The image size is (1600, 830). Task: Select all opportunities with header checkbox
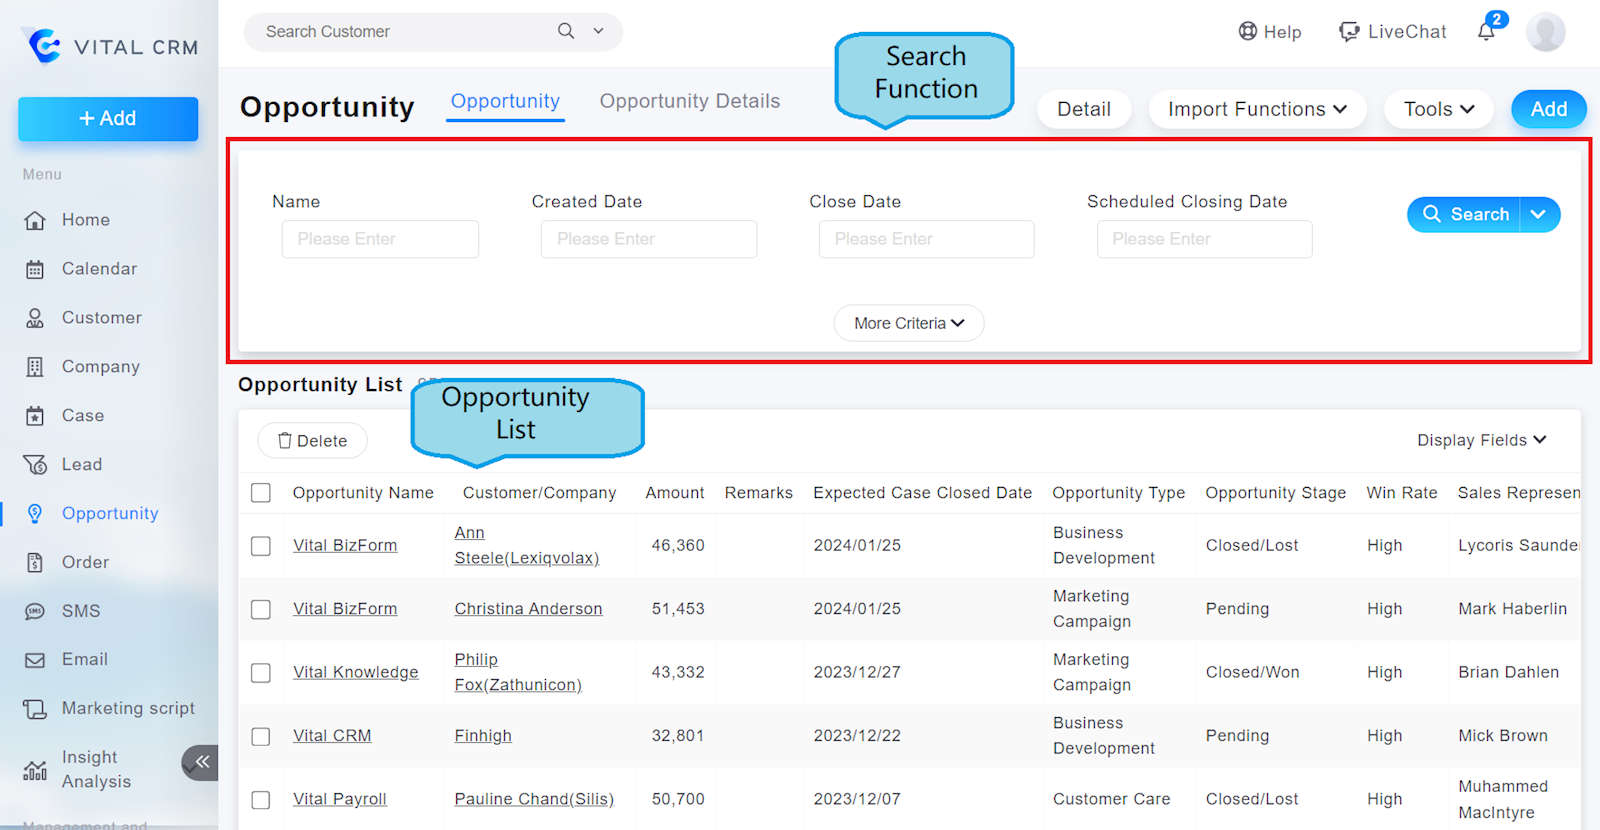(x=261, y=493)
